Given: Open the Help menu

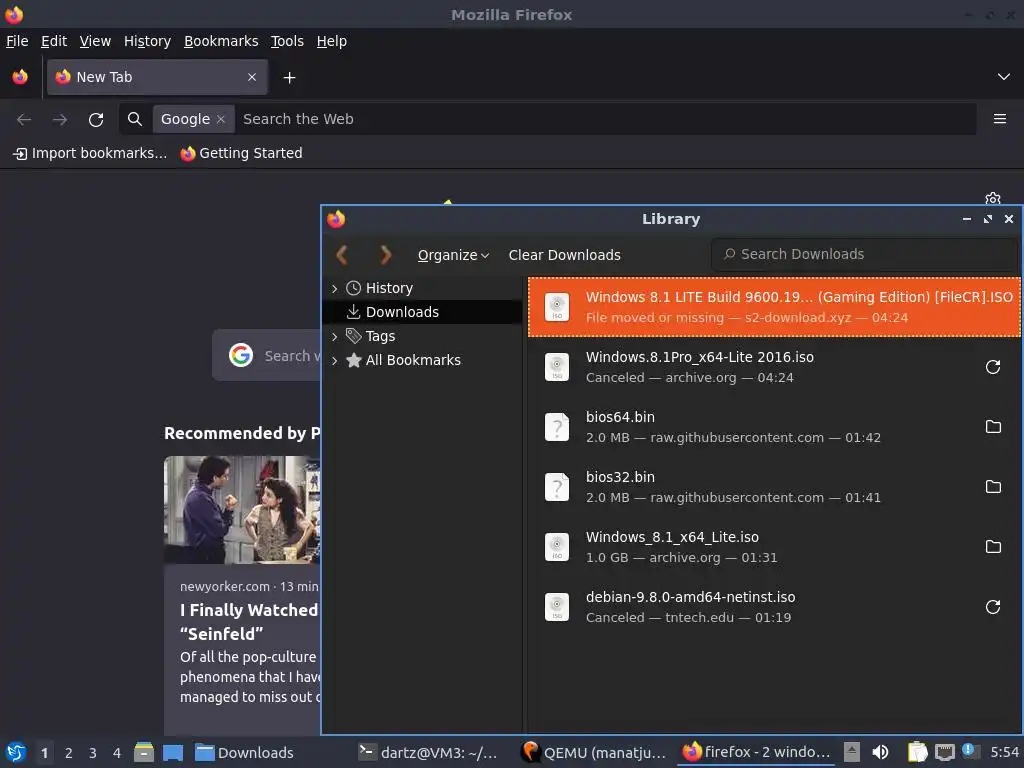Looking at the screenshot, I should [332, 41].
